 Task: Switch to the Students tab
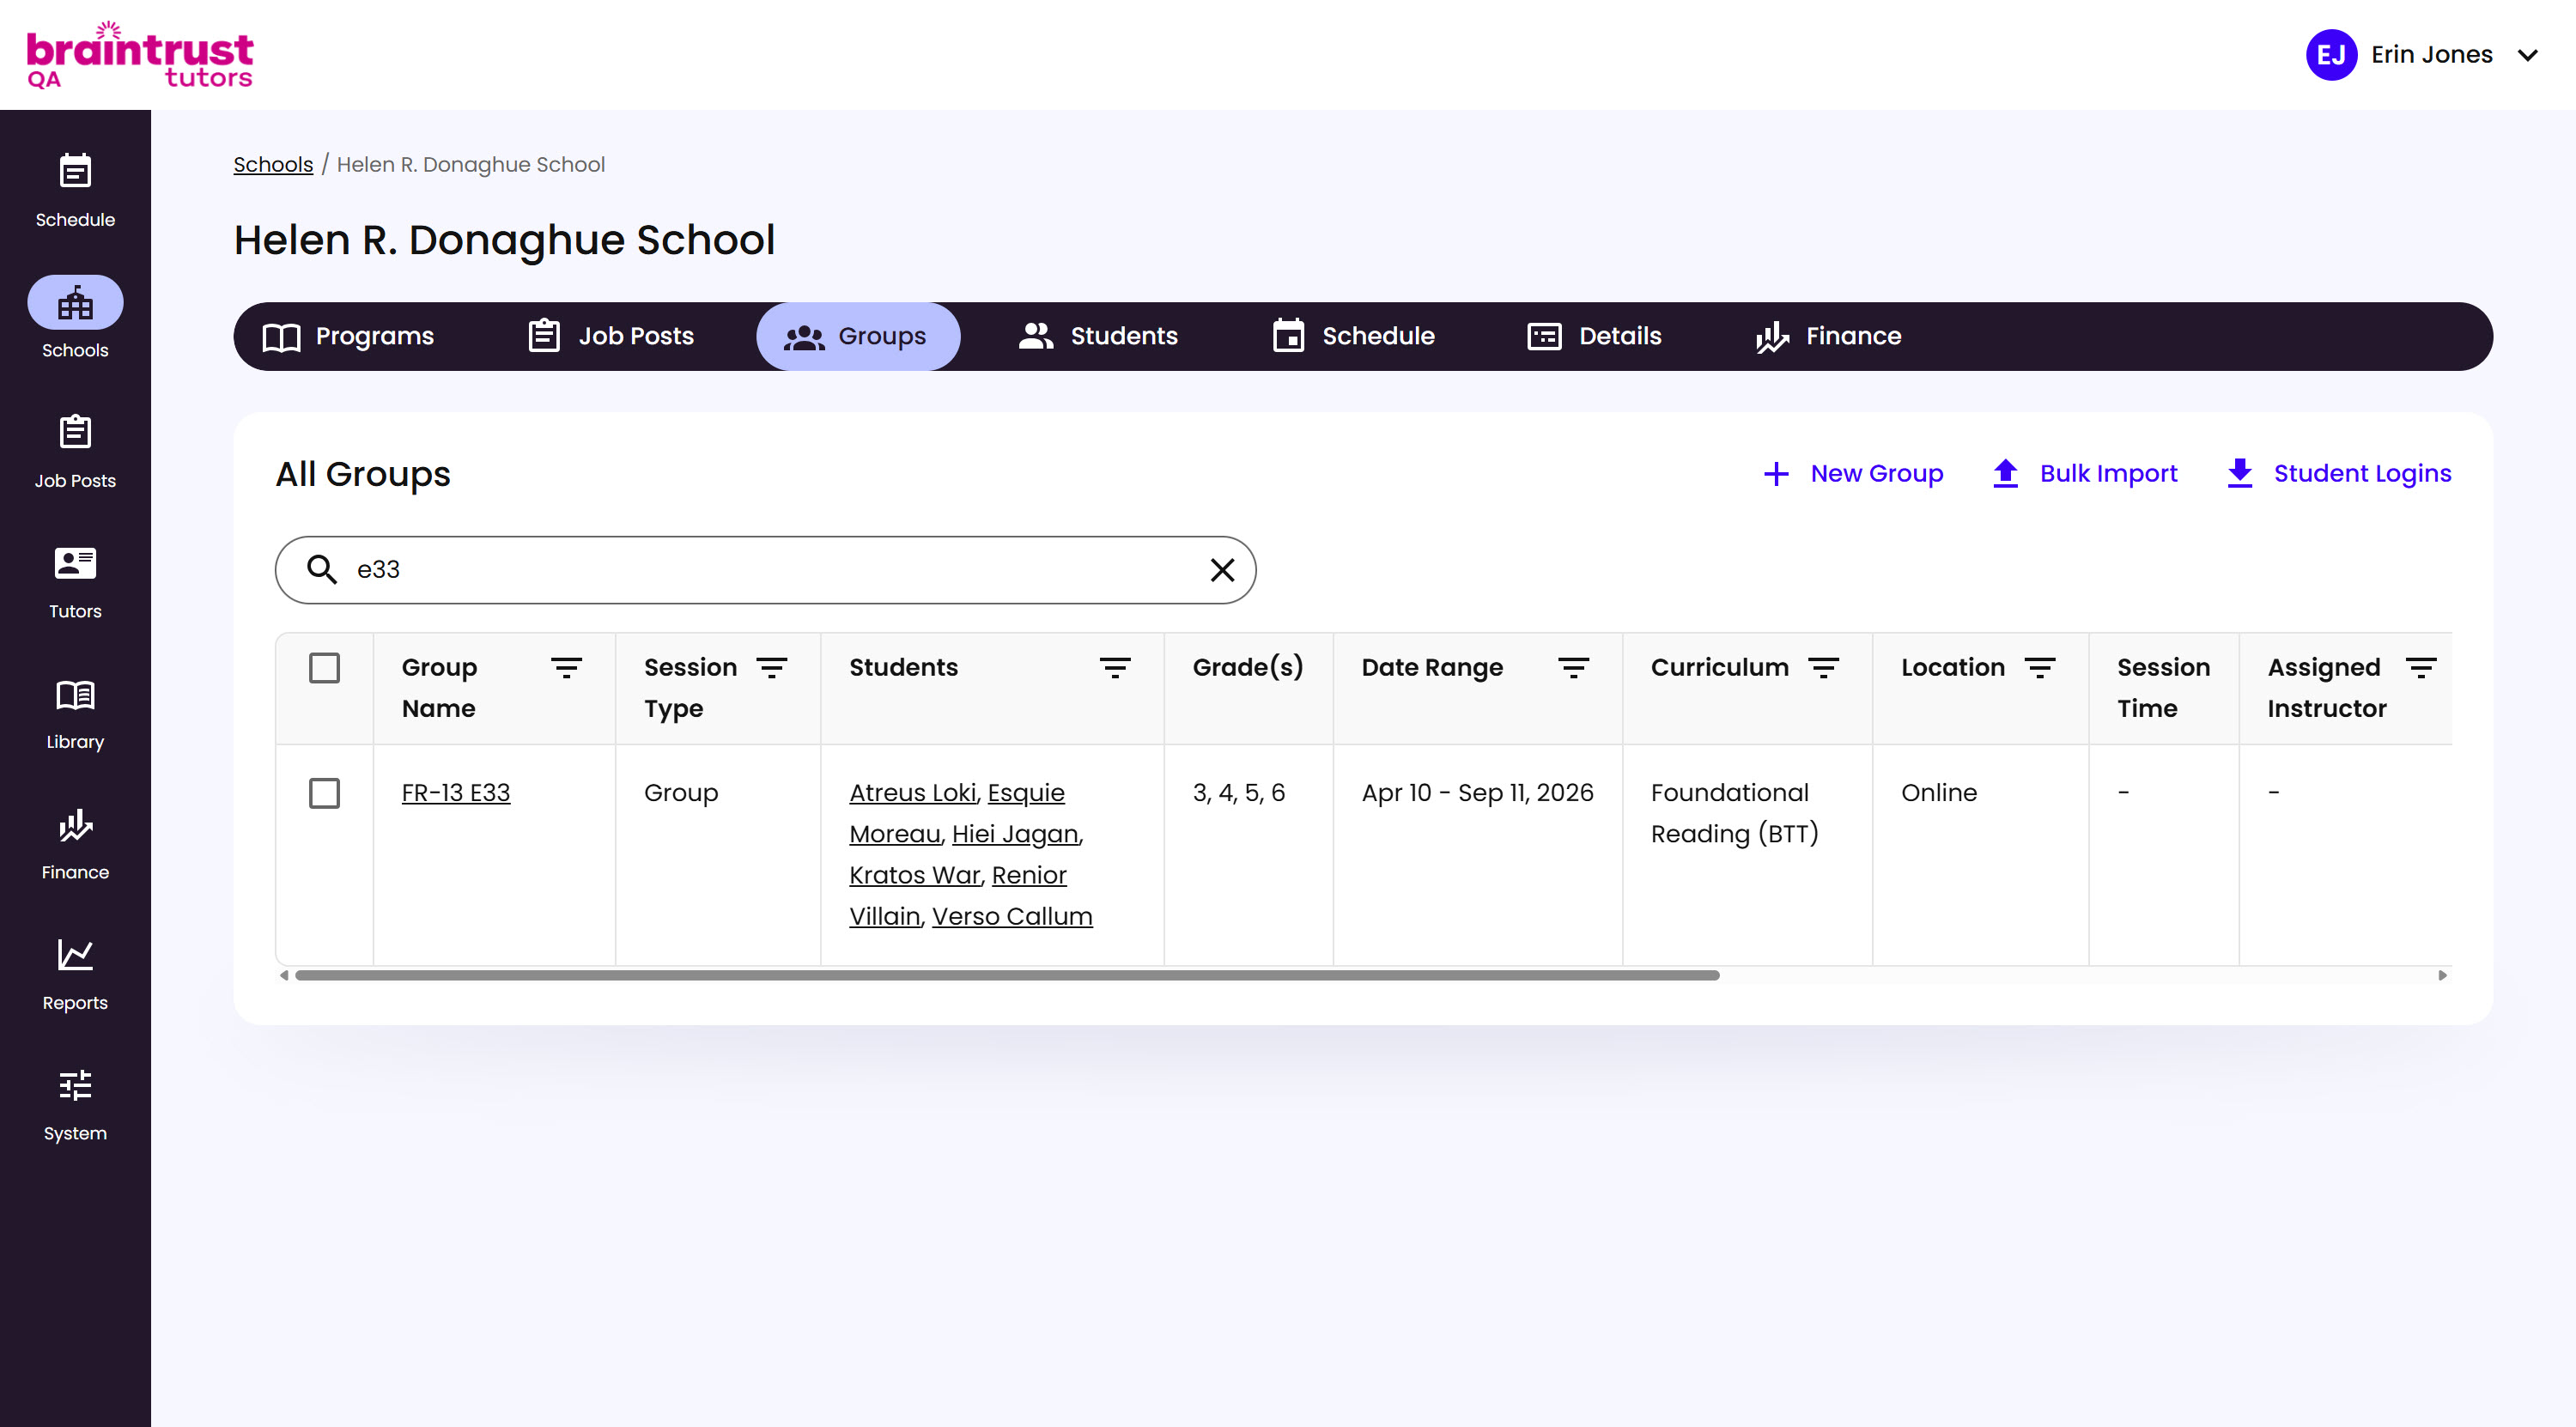pos(1098,336)
